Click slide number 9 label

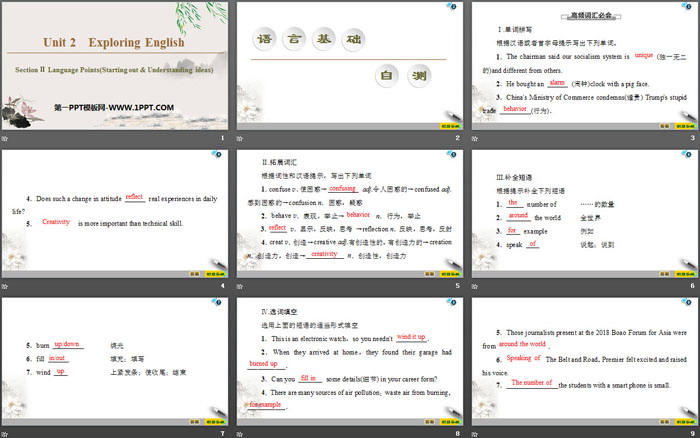692,434
